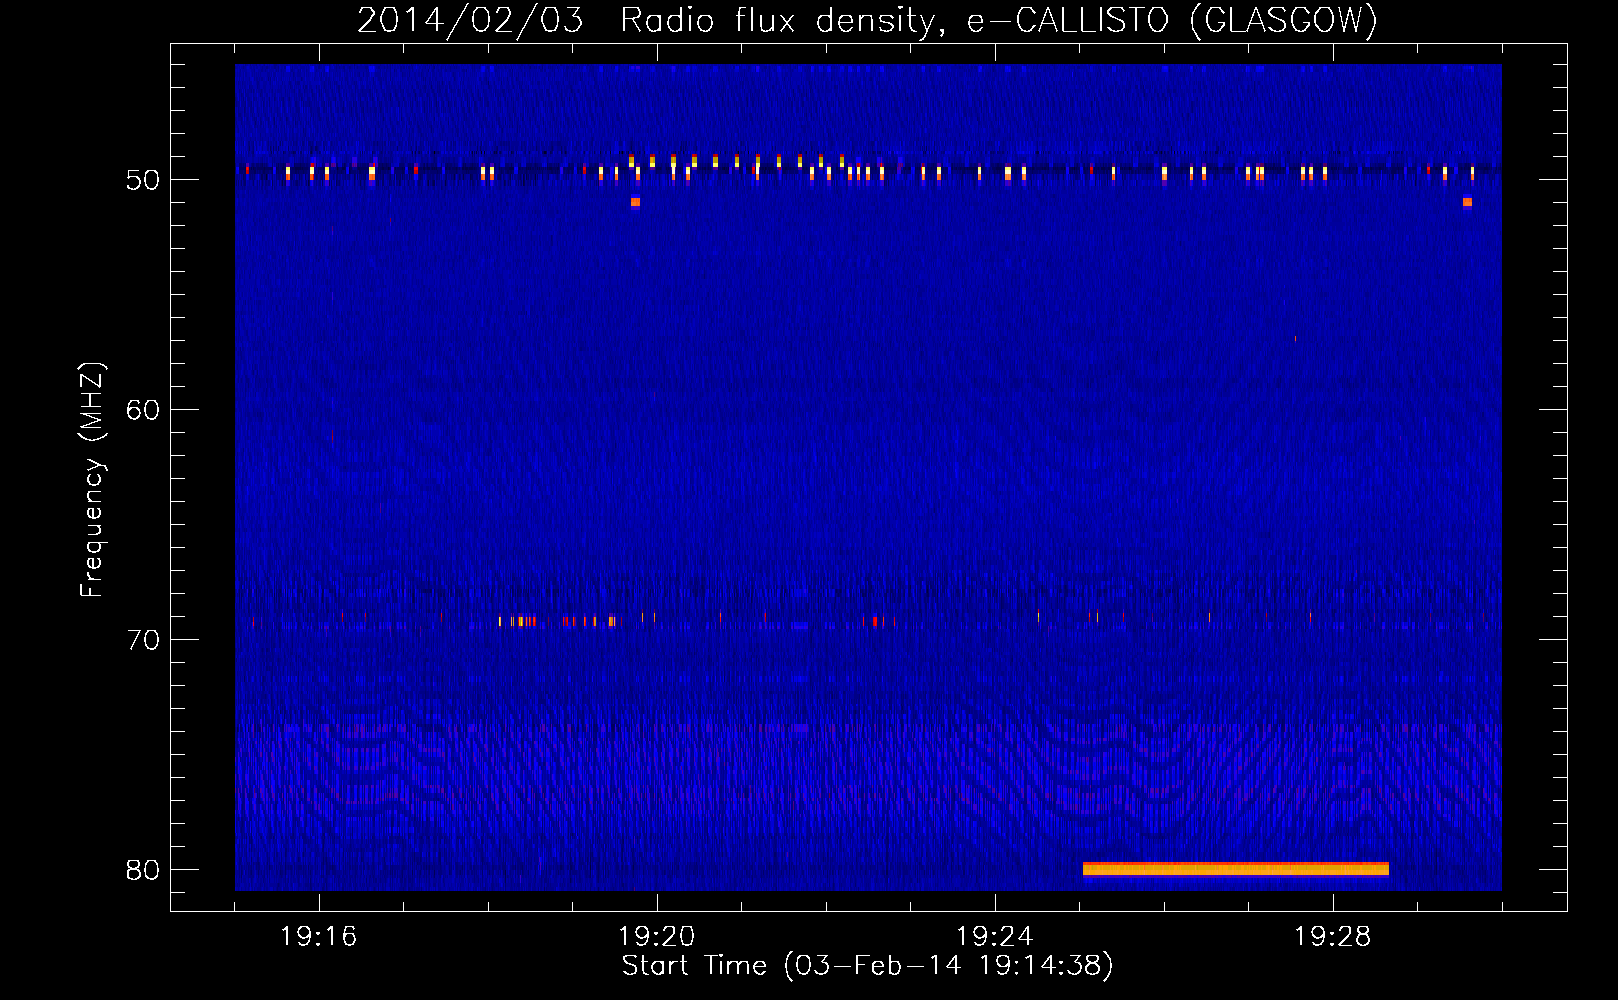Viewport: 1618px width, 1000px height.
Task: Click the orange burst below 50 MHz near 19:20
Action: (x=635, y=202)
